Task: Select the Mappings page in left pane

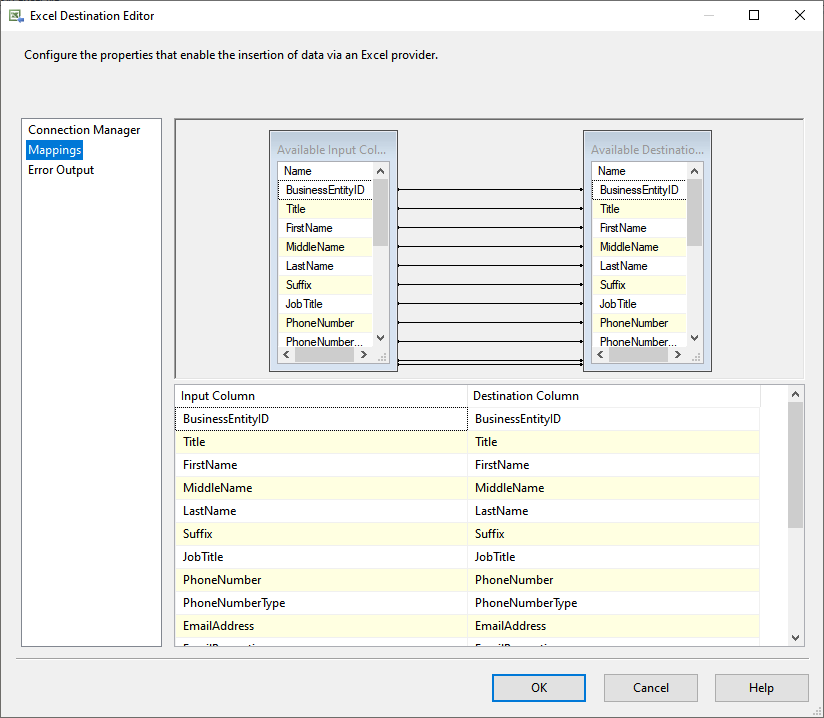Action: [x=55, y=150]
